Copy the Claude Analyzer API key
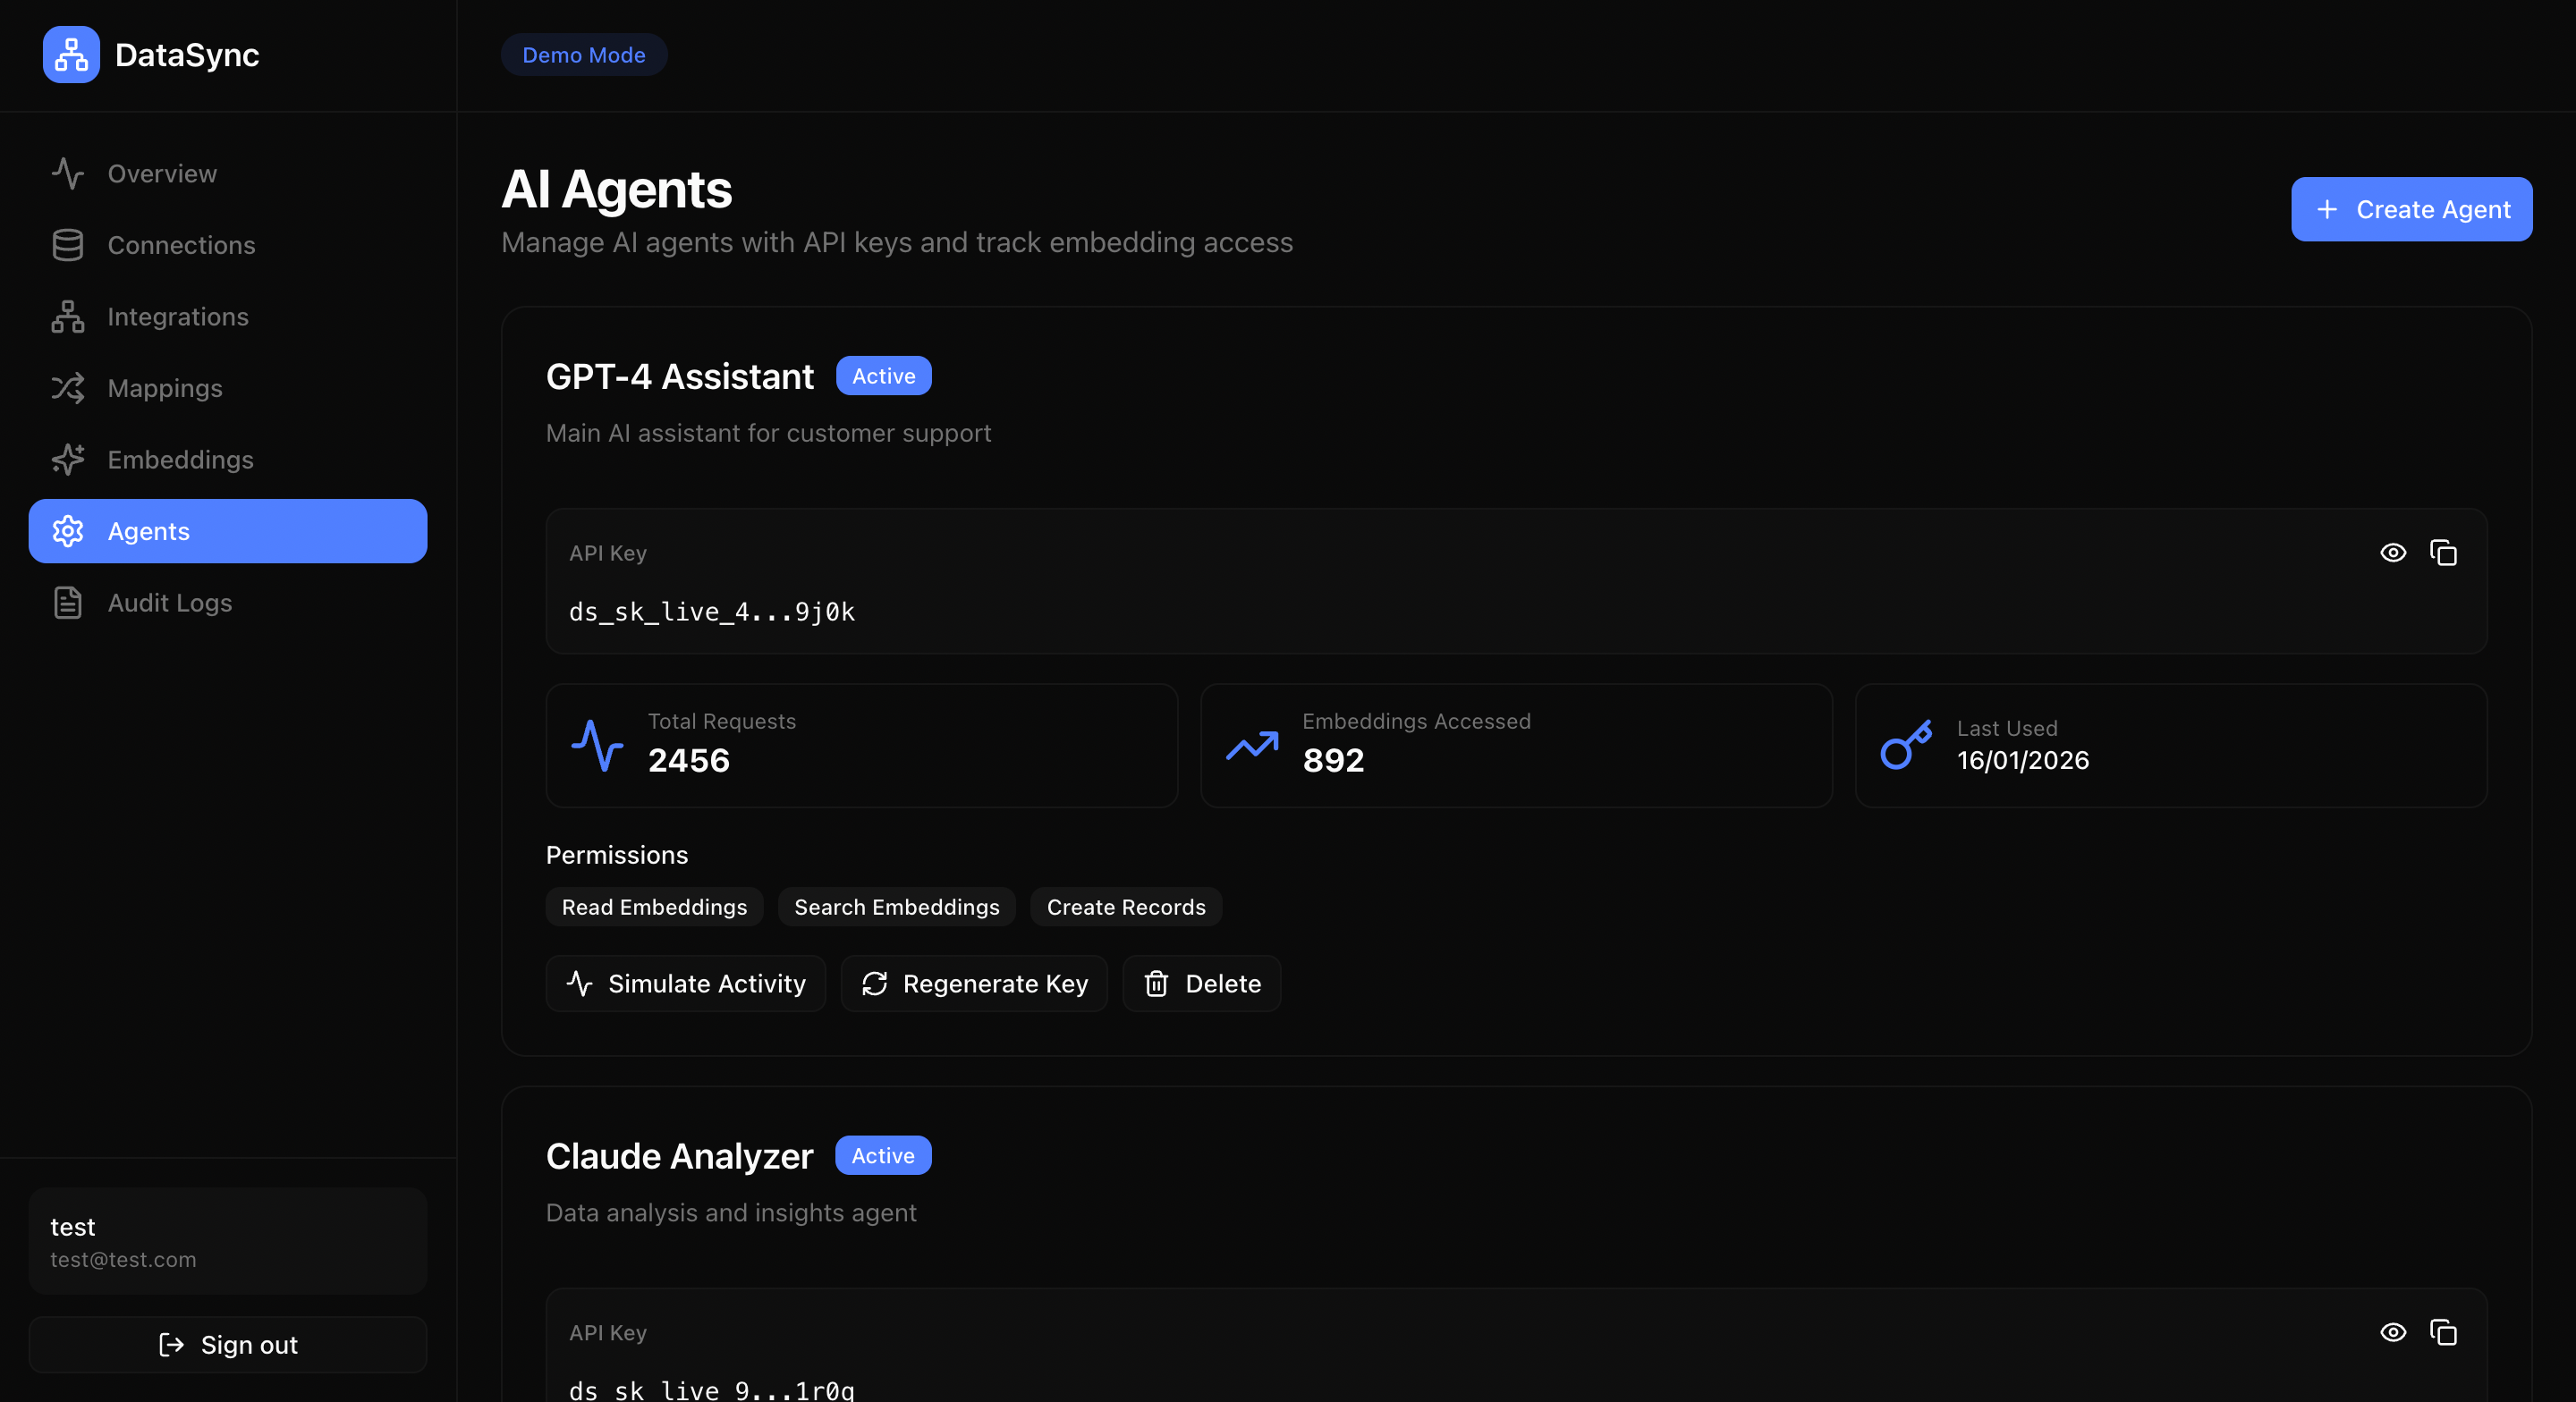This screenshot has height=1402, width=2576. 2443,1333
